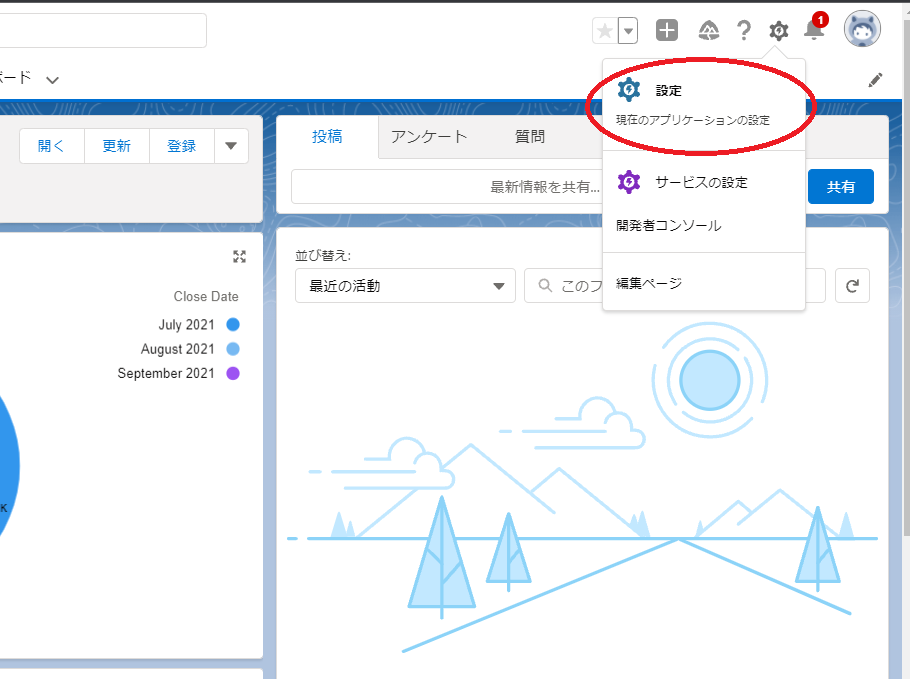
Task: Switch to the アンケート tab
Action: [429, 136]
